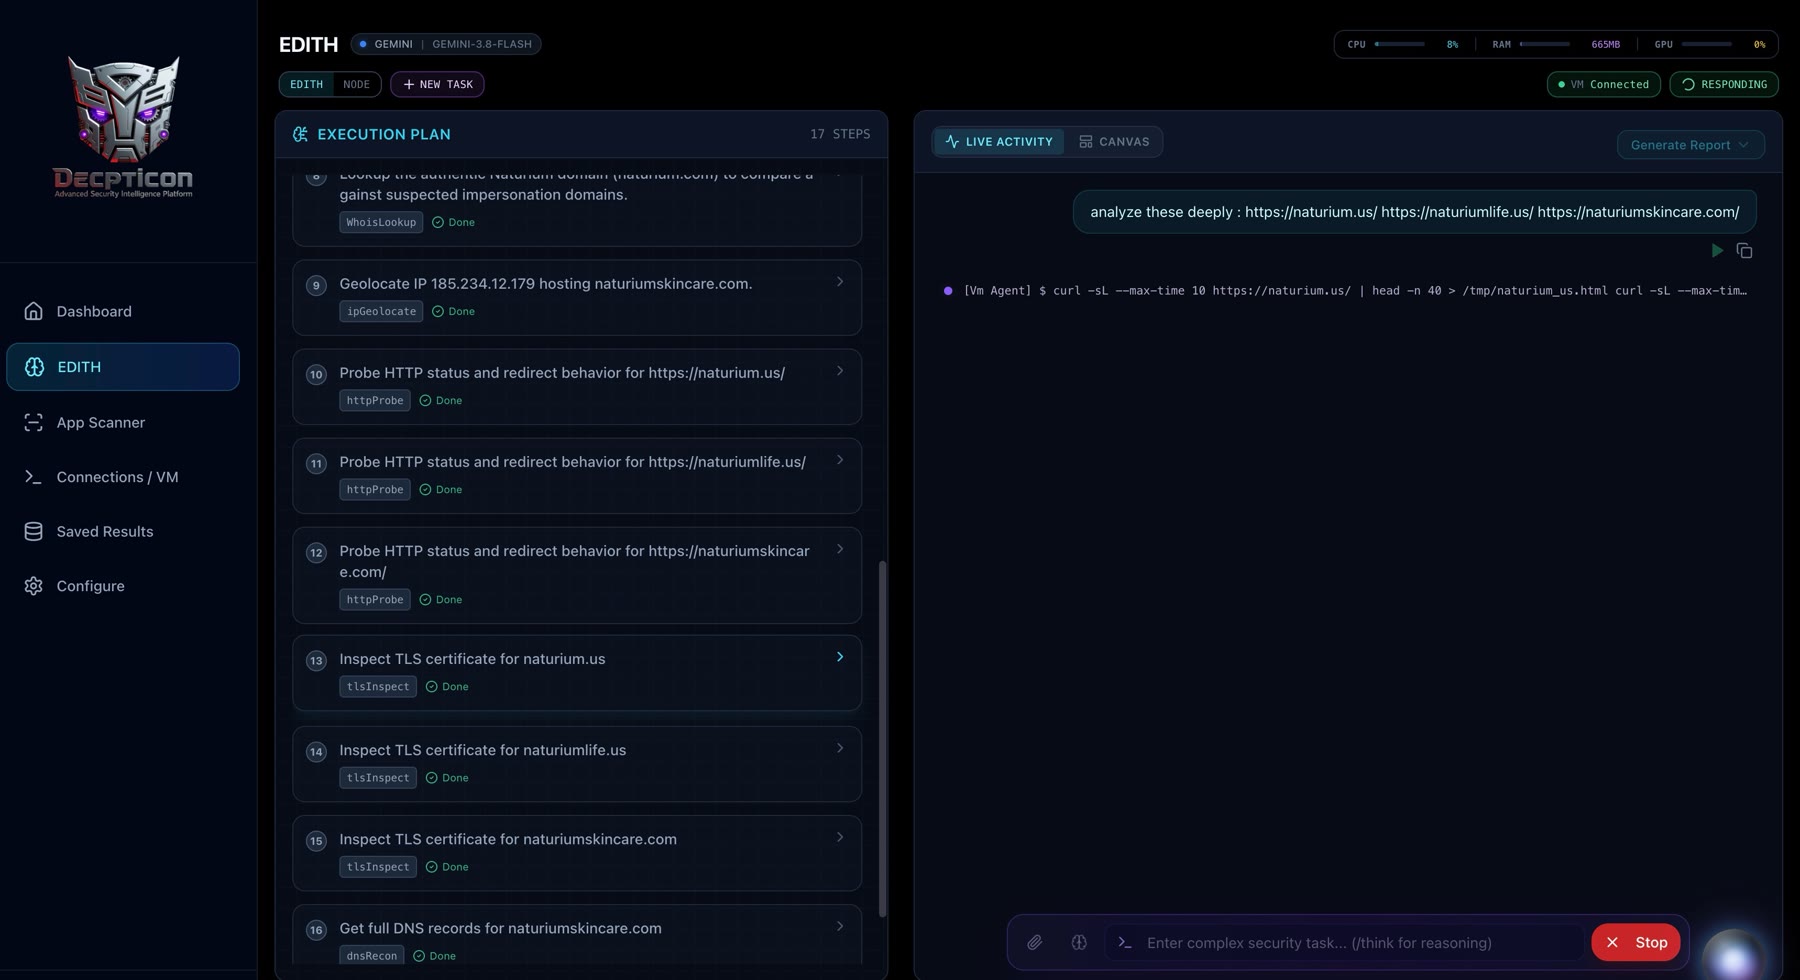Expand step 13 TLS naturium.us chevron

point(840,657)
